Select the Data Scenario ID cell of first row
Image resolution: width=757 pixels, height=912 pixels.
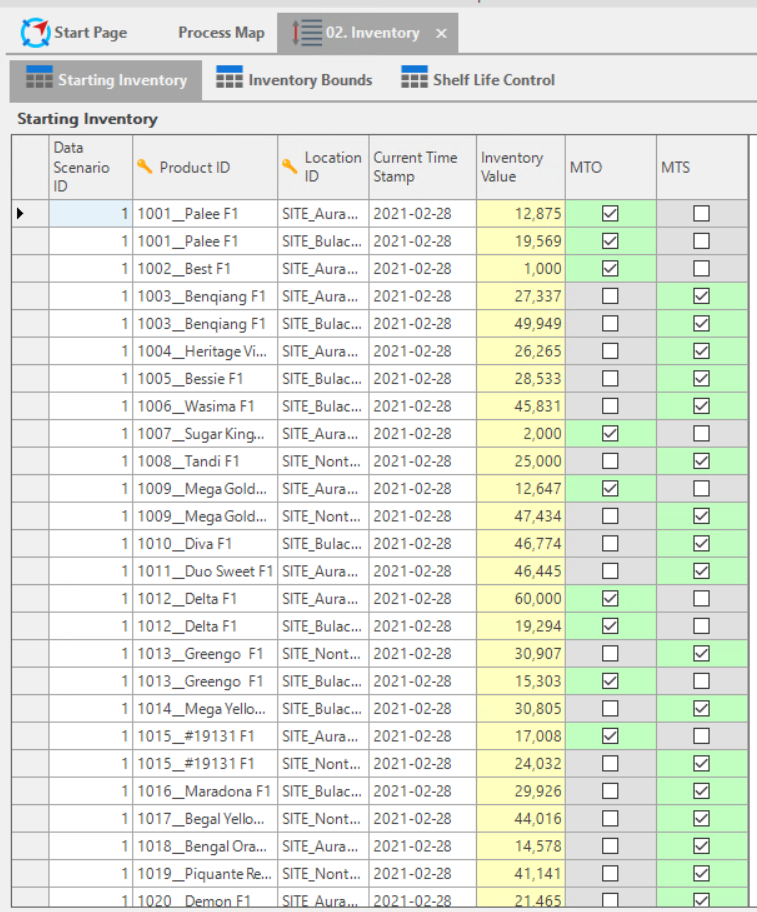(91, 213)
